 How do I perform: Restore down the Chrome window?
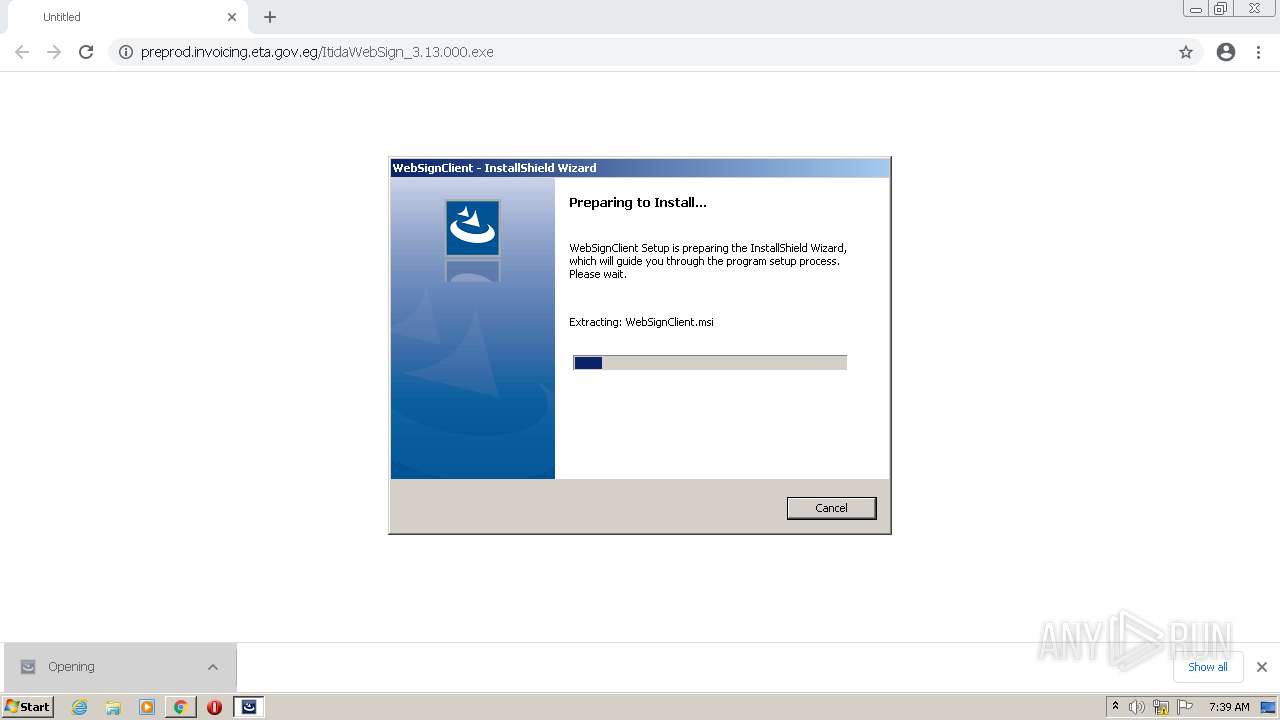[x=1221, y=9]
